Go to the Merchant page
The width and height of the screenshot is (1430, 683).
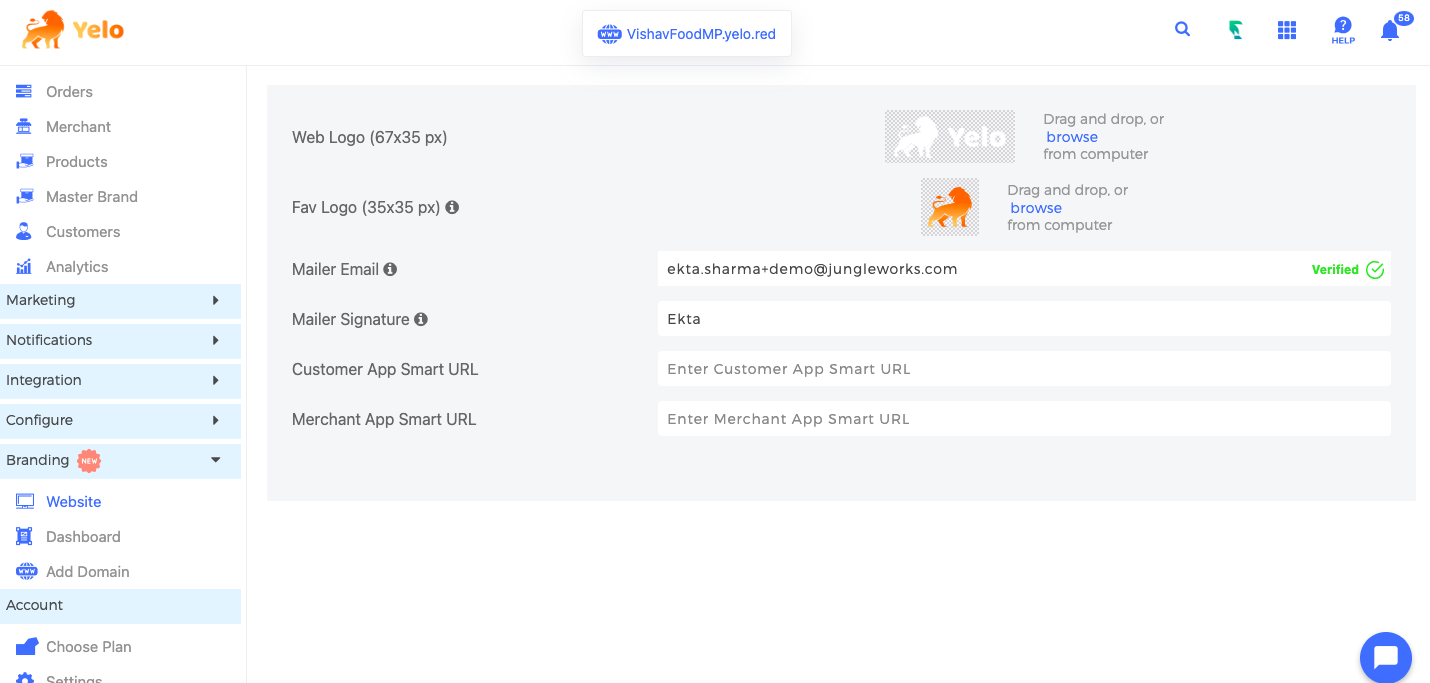click(x=78, y=126)
